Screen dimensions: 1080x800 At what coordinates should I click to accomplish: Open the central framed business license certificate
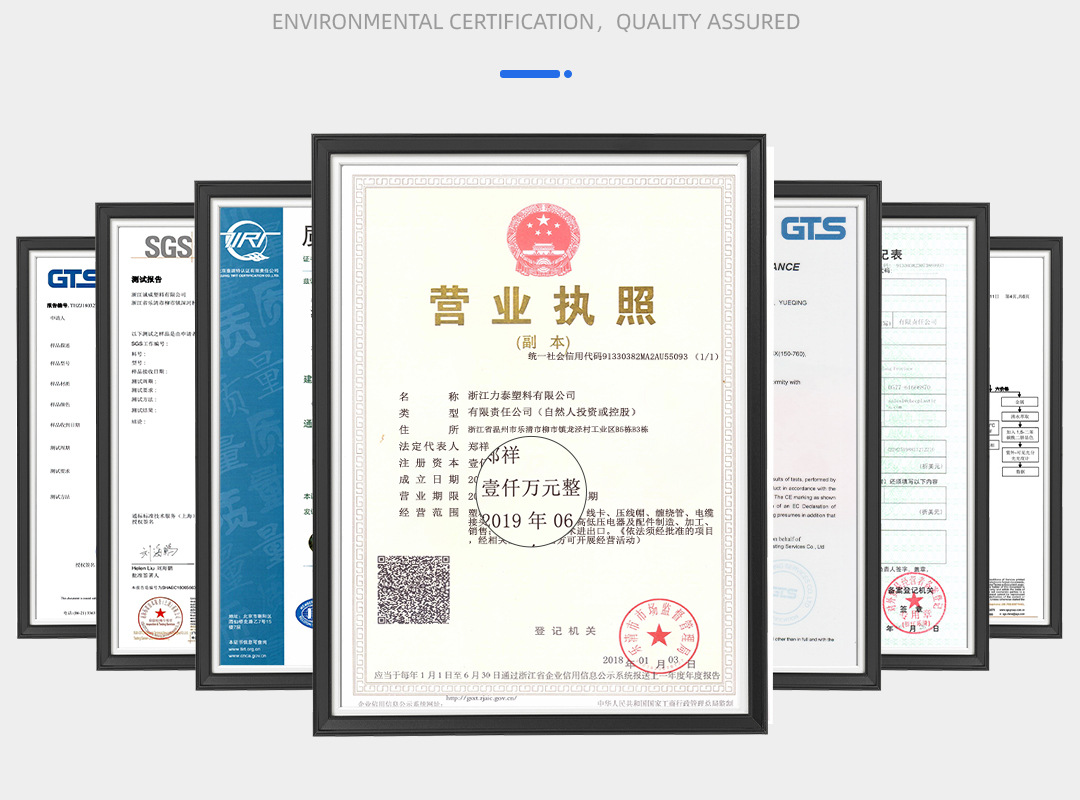[539, 435]
